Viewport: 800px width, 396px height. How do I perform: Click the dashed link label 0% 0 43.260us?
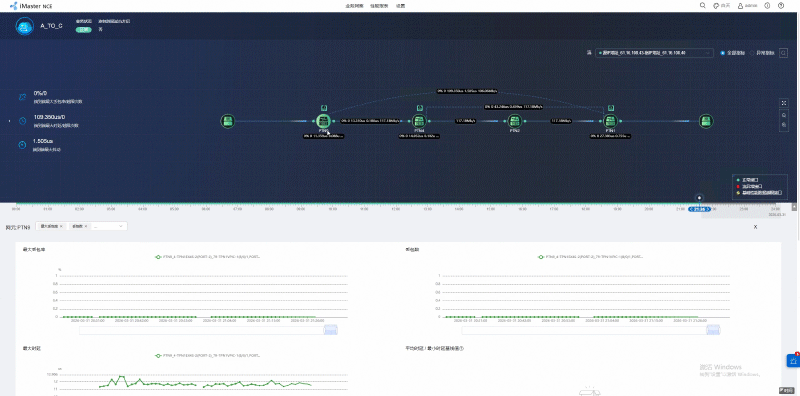514,107
